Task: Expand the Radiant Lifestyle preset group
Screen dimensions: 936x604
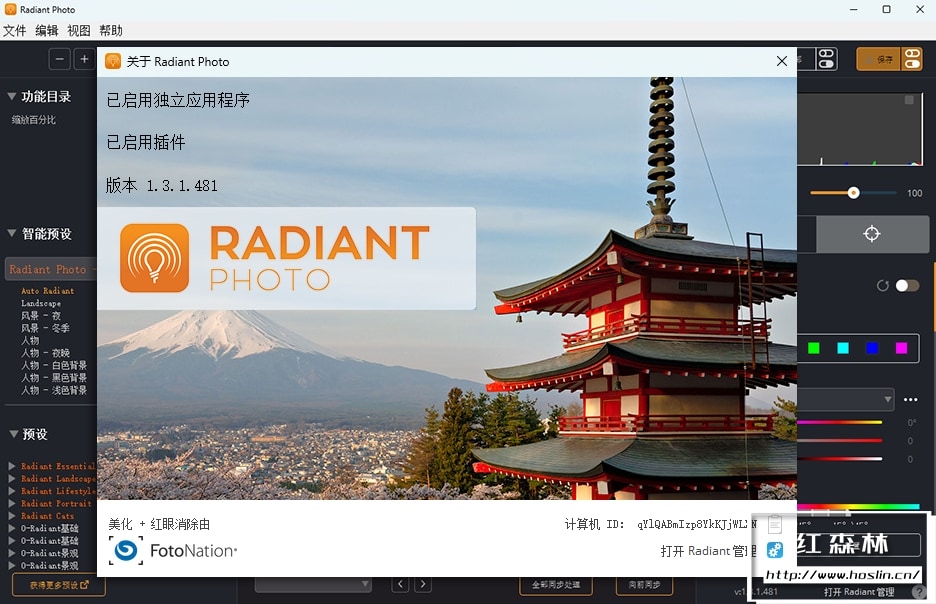Action: pos(11,491)
